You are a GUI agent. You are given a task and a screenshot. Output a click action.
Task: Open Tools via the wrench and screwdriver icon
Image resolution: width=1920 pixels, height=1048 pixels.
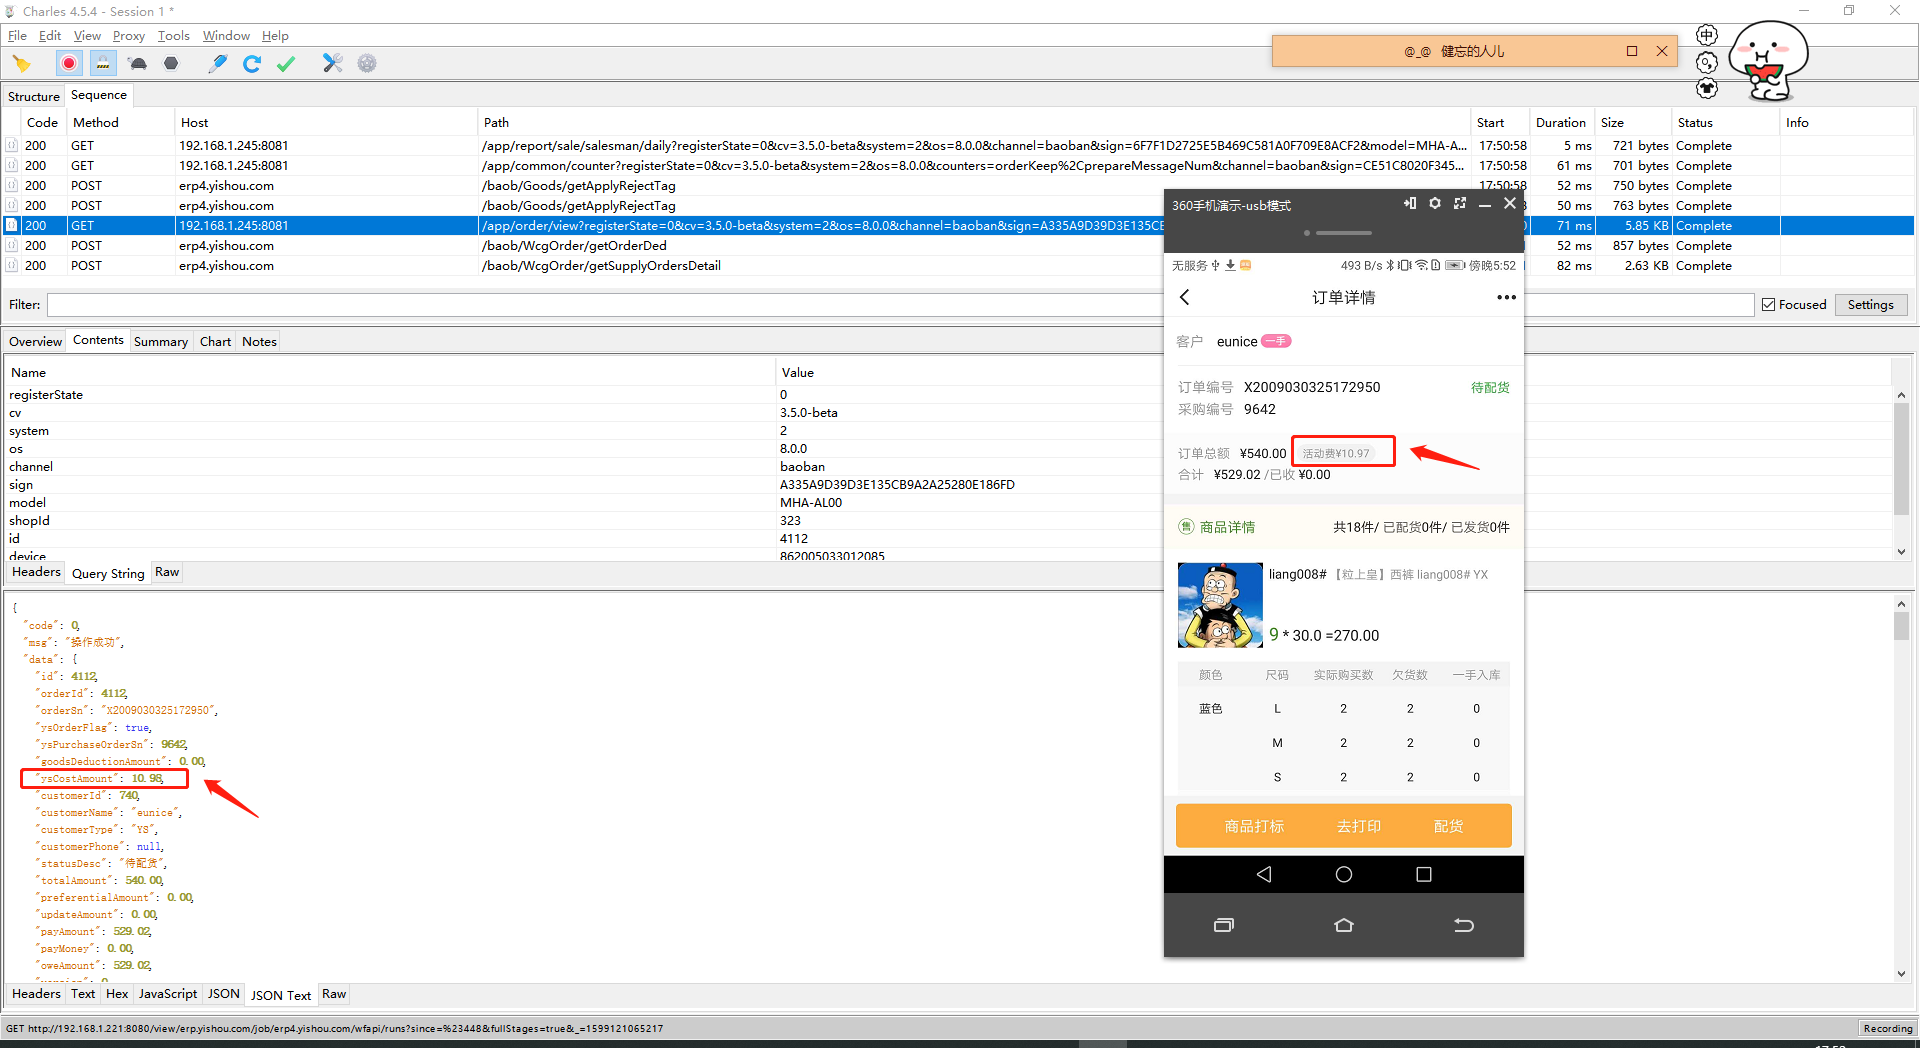(x=333, y=64)
